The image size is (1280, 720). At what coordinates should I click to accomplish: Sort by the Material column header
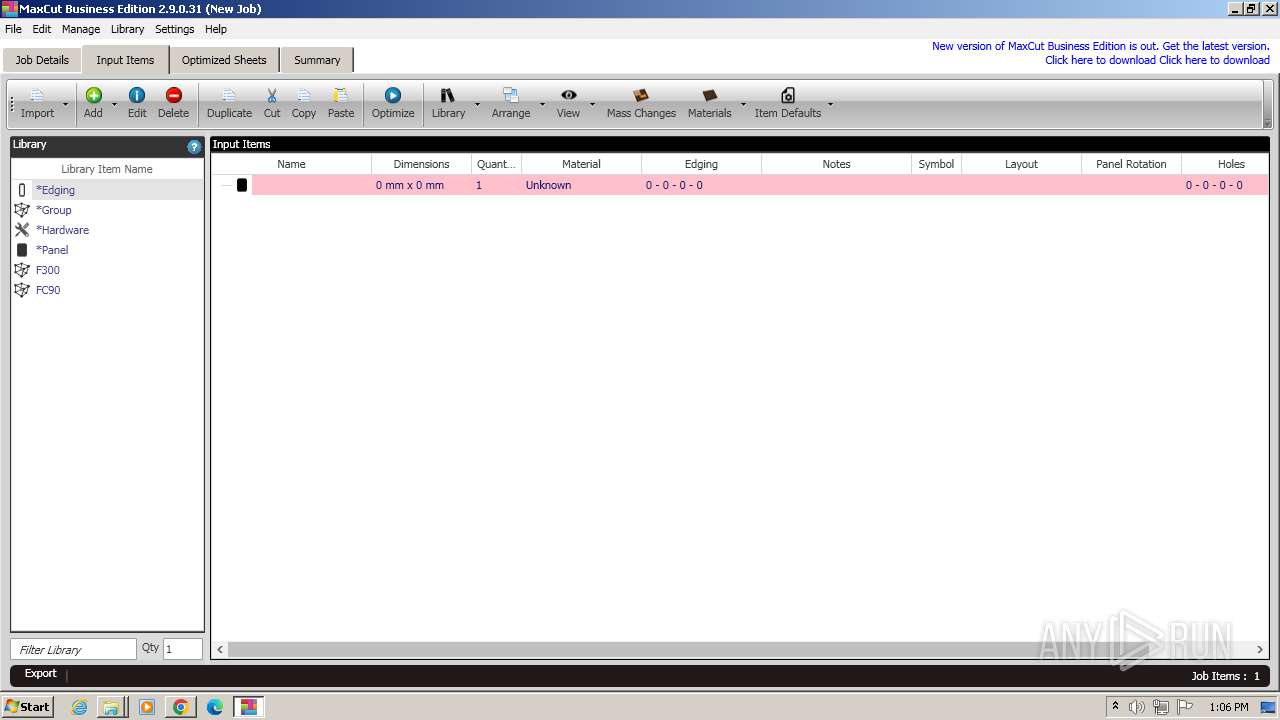tap(581, 164)
